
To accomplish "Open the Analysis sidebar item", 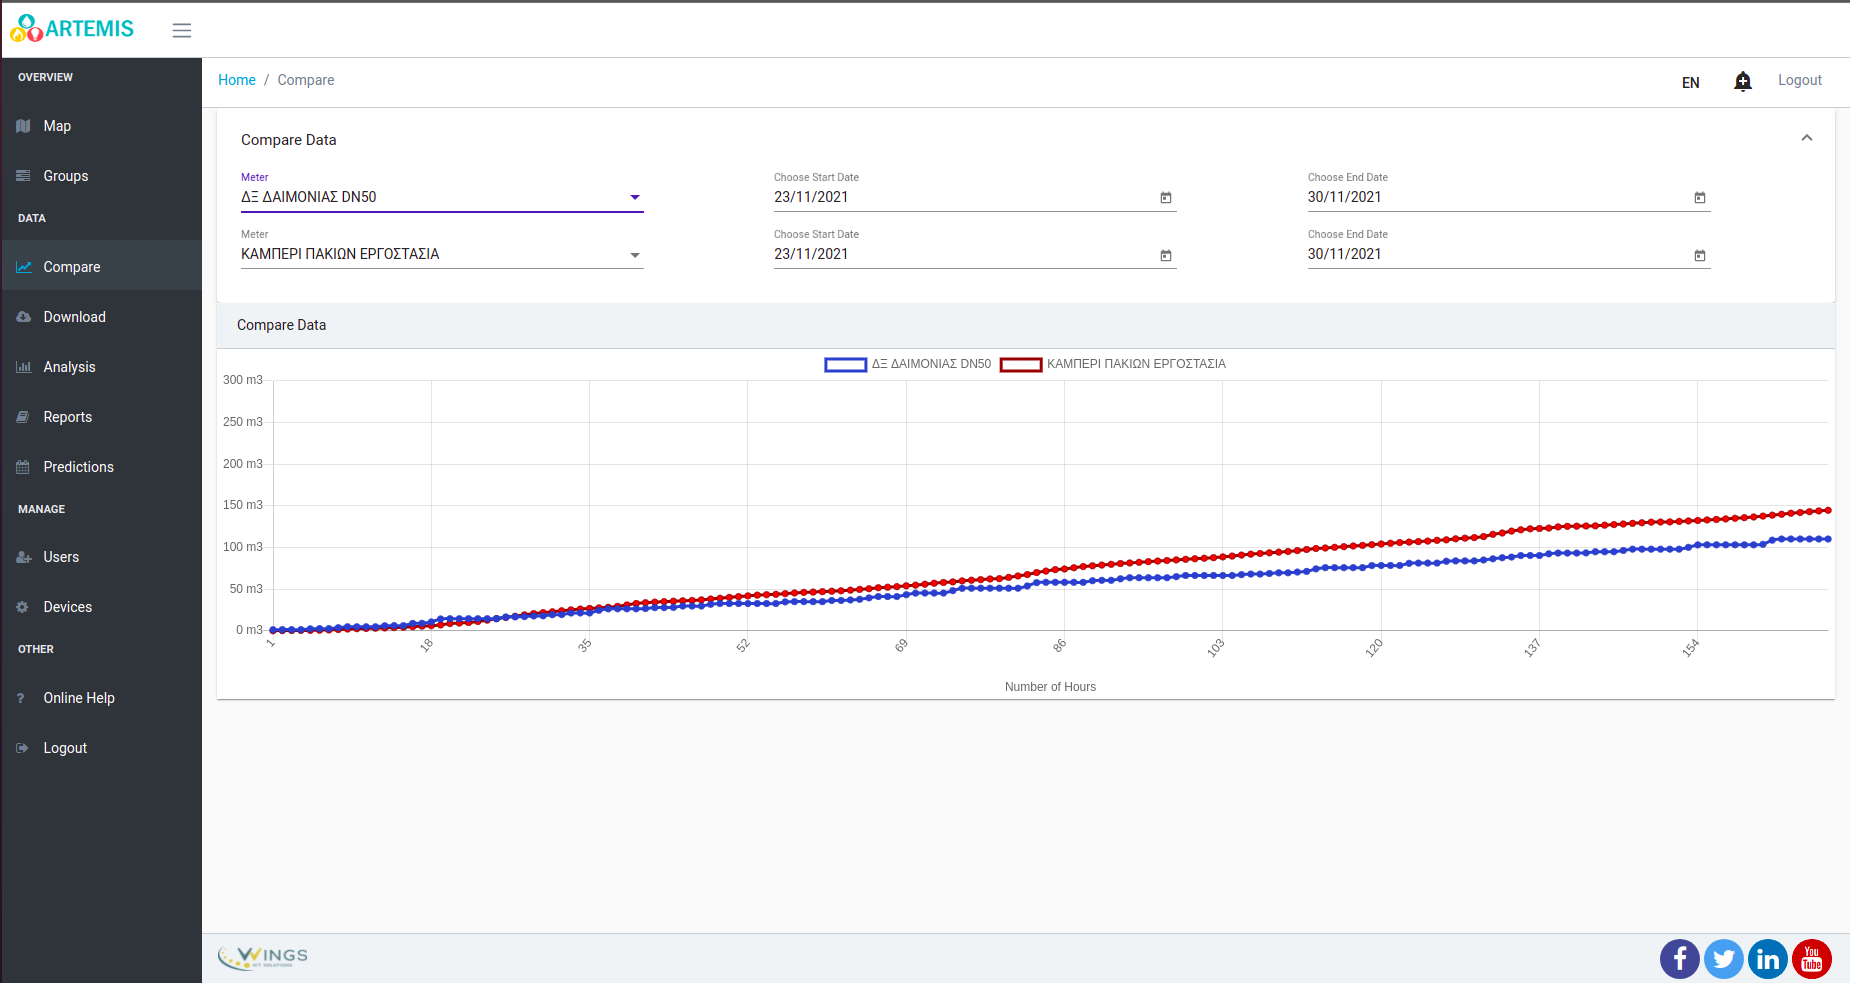I will pyautogui.click(x=69, y=367).
